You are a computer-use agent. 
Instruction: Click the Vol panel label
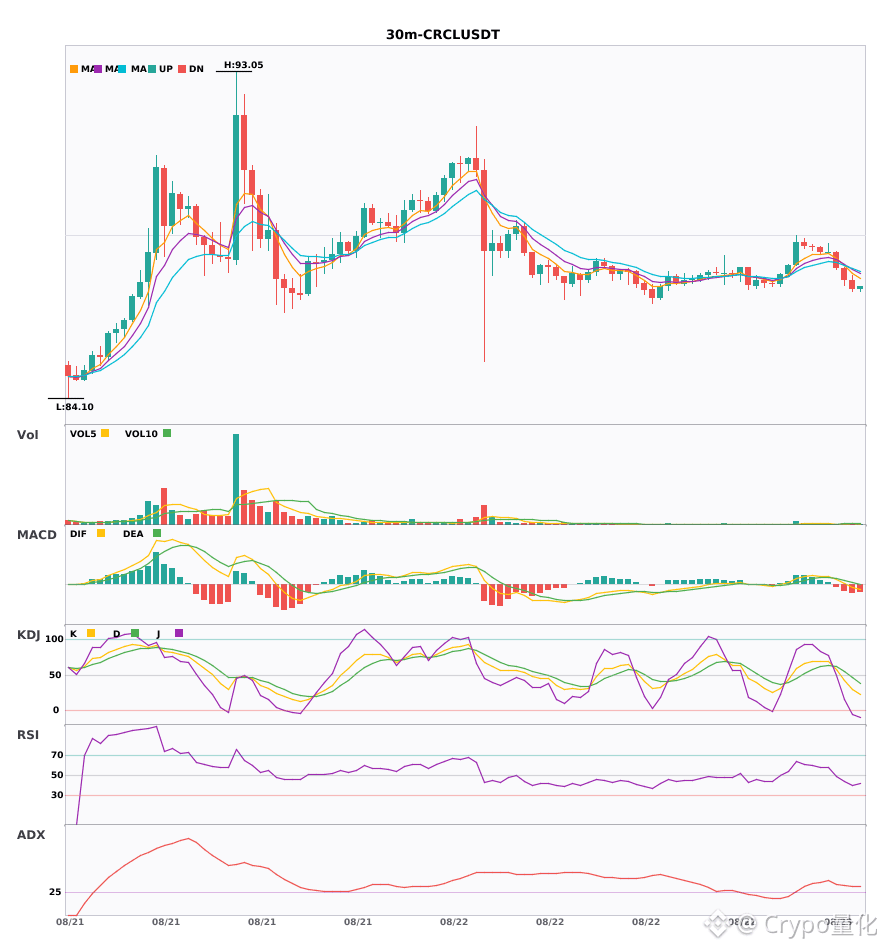27,435
